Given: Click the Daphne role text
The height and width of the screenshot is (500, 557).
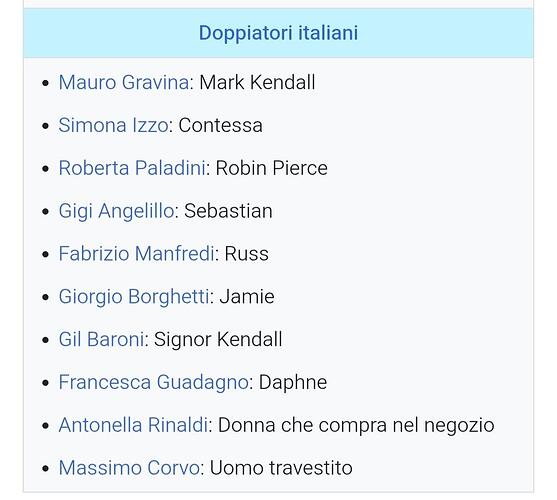Looking at the screenshot, I should [293, 382].
